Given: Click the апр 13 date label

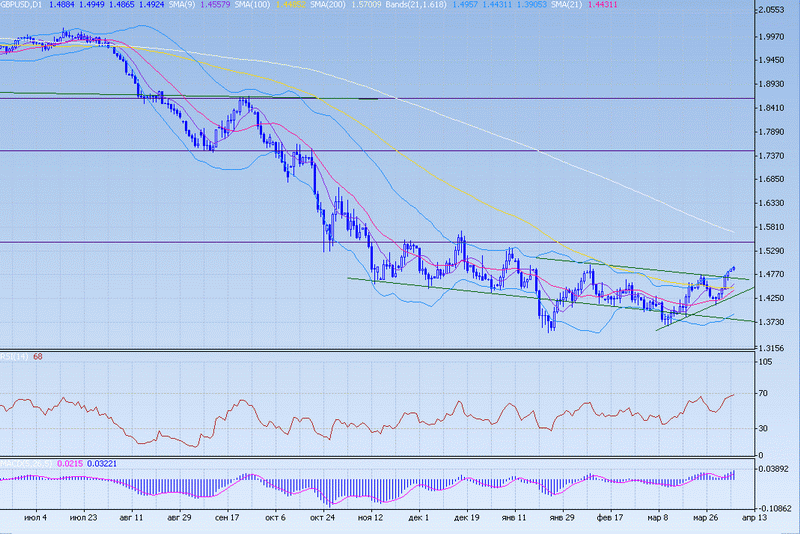Looking at the screenshot, I should pyautogui.click(x=753, y=519).
